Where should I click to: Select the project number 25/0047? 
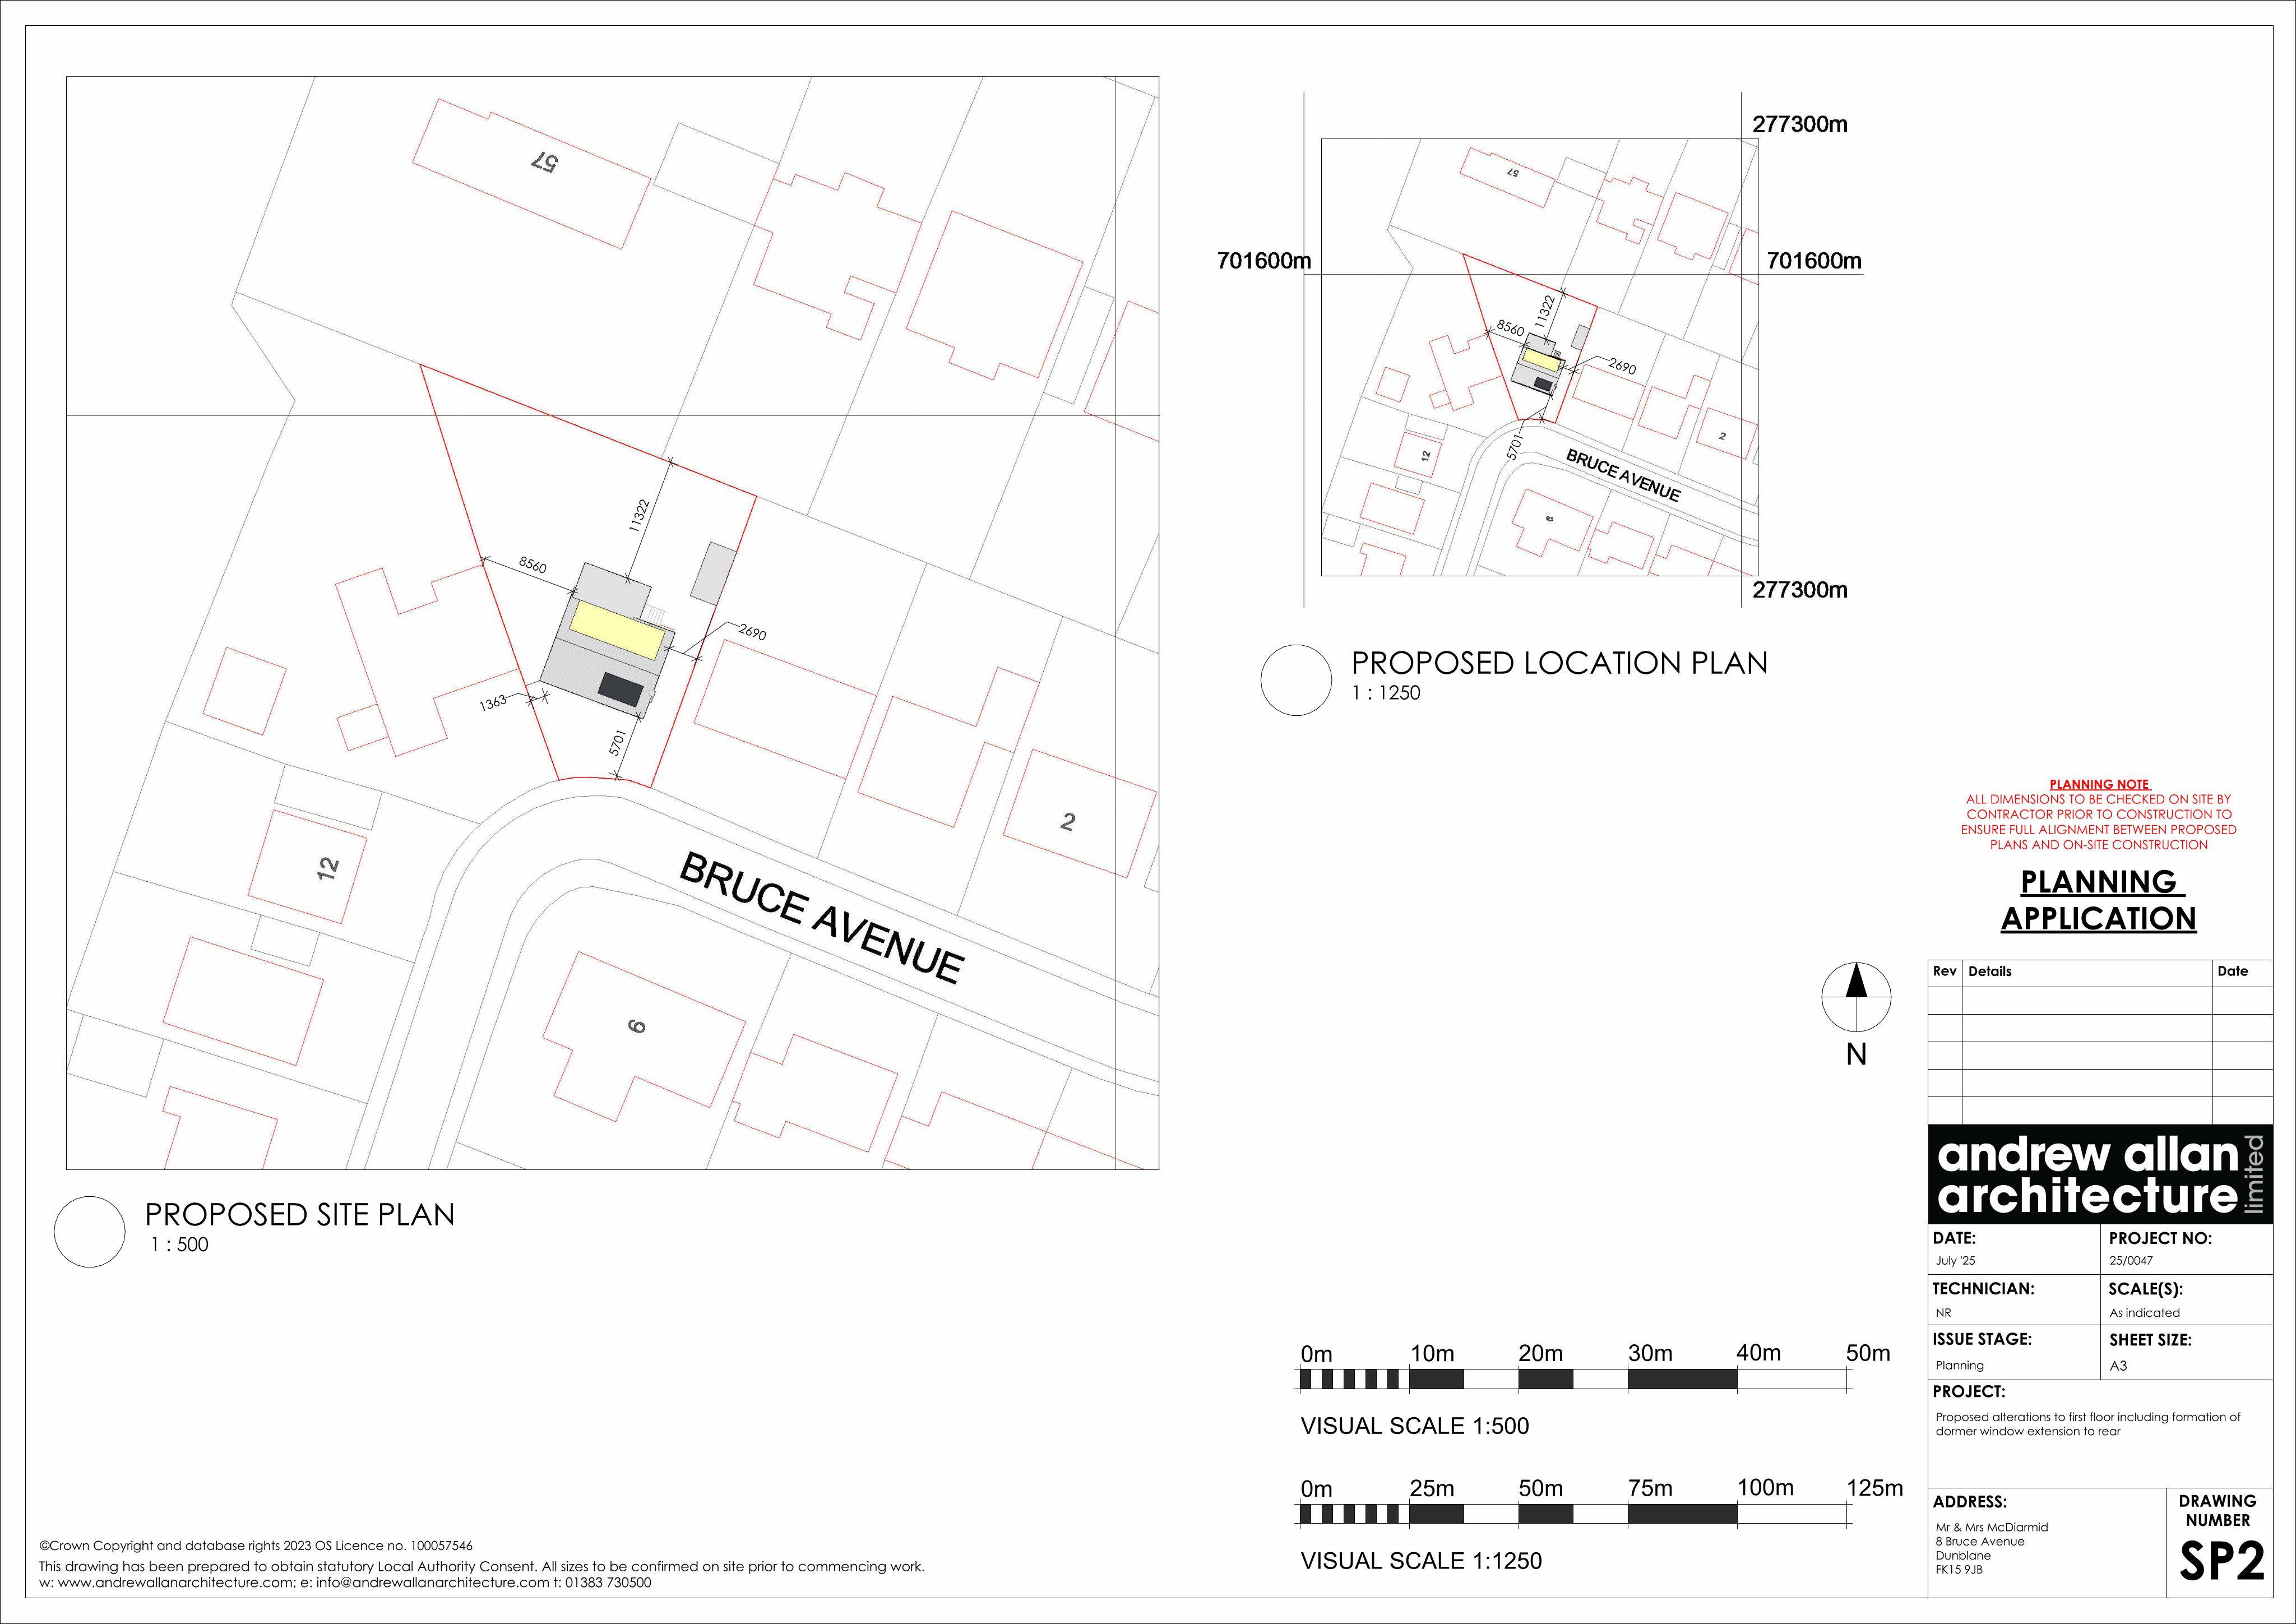(2131, 1261)
